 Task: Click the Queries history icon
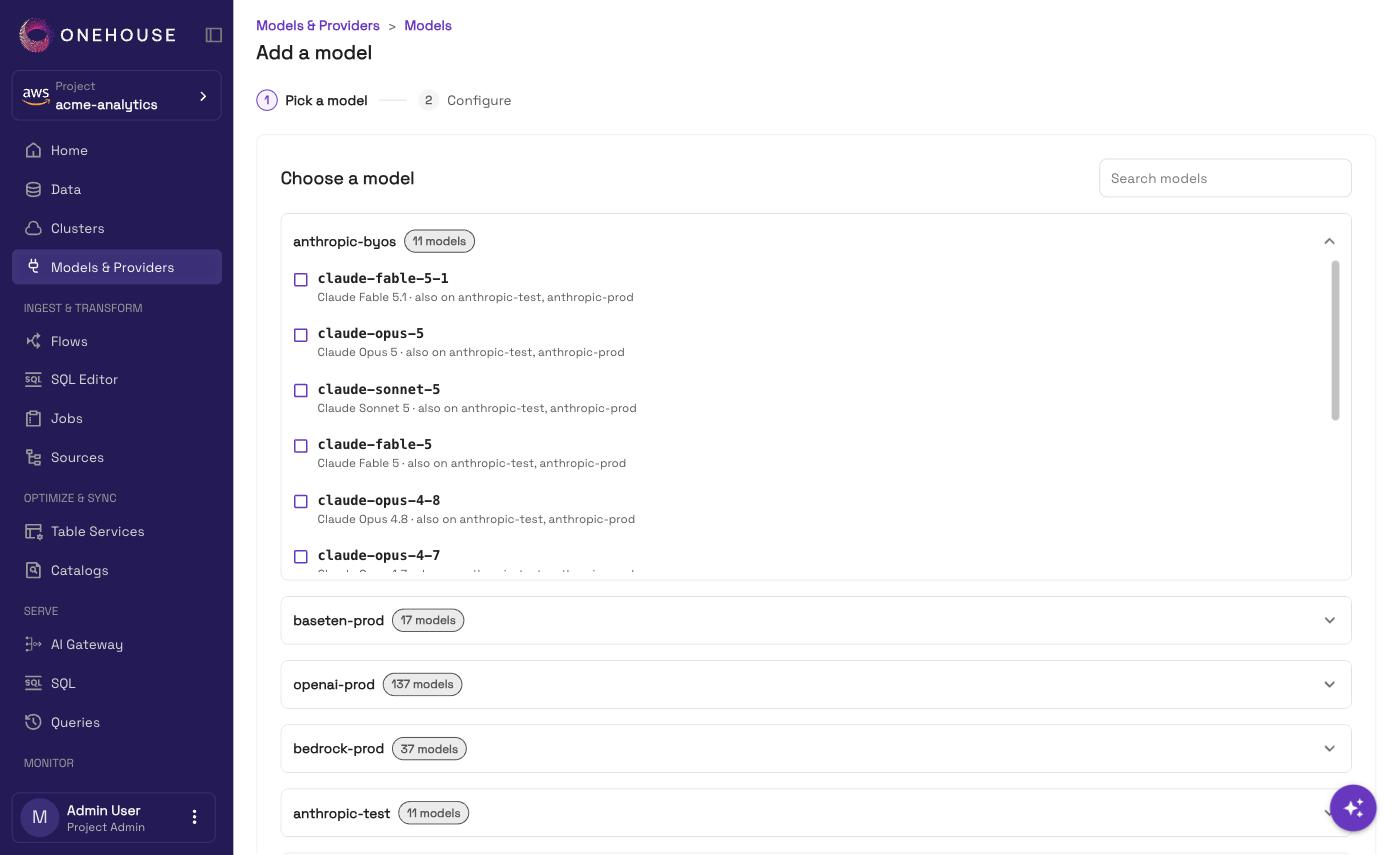point(33,722)
